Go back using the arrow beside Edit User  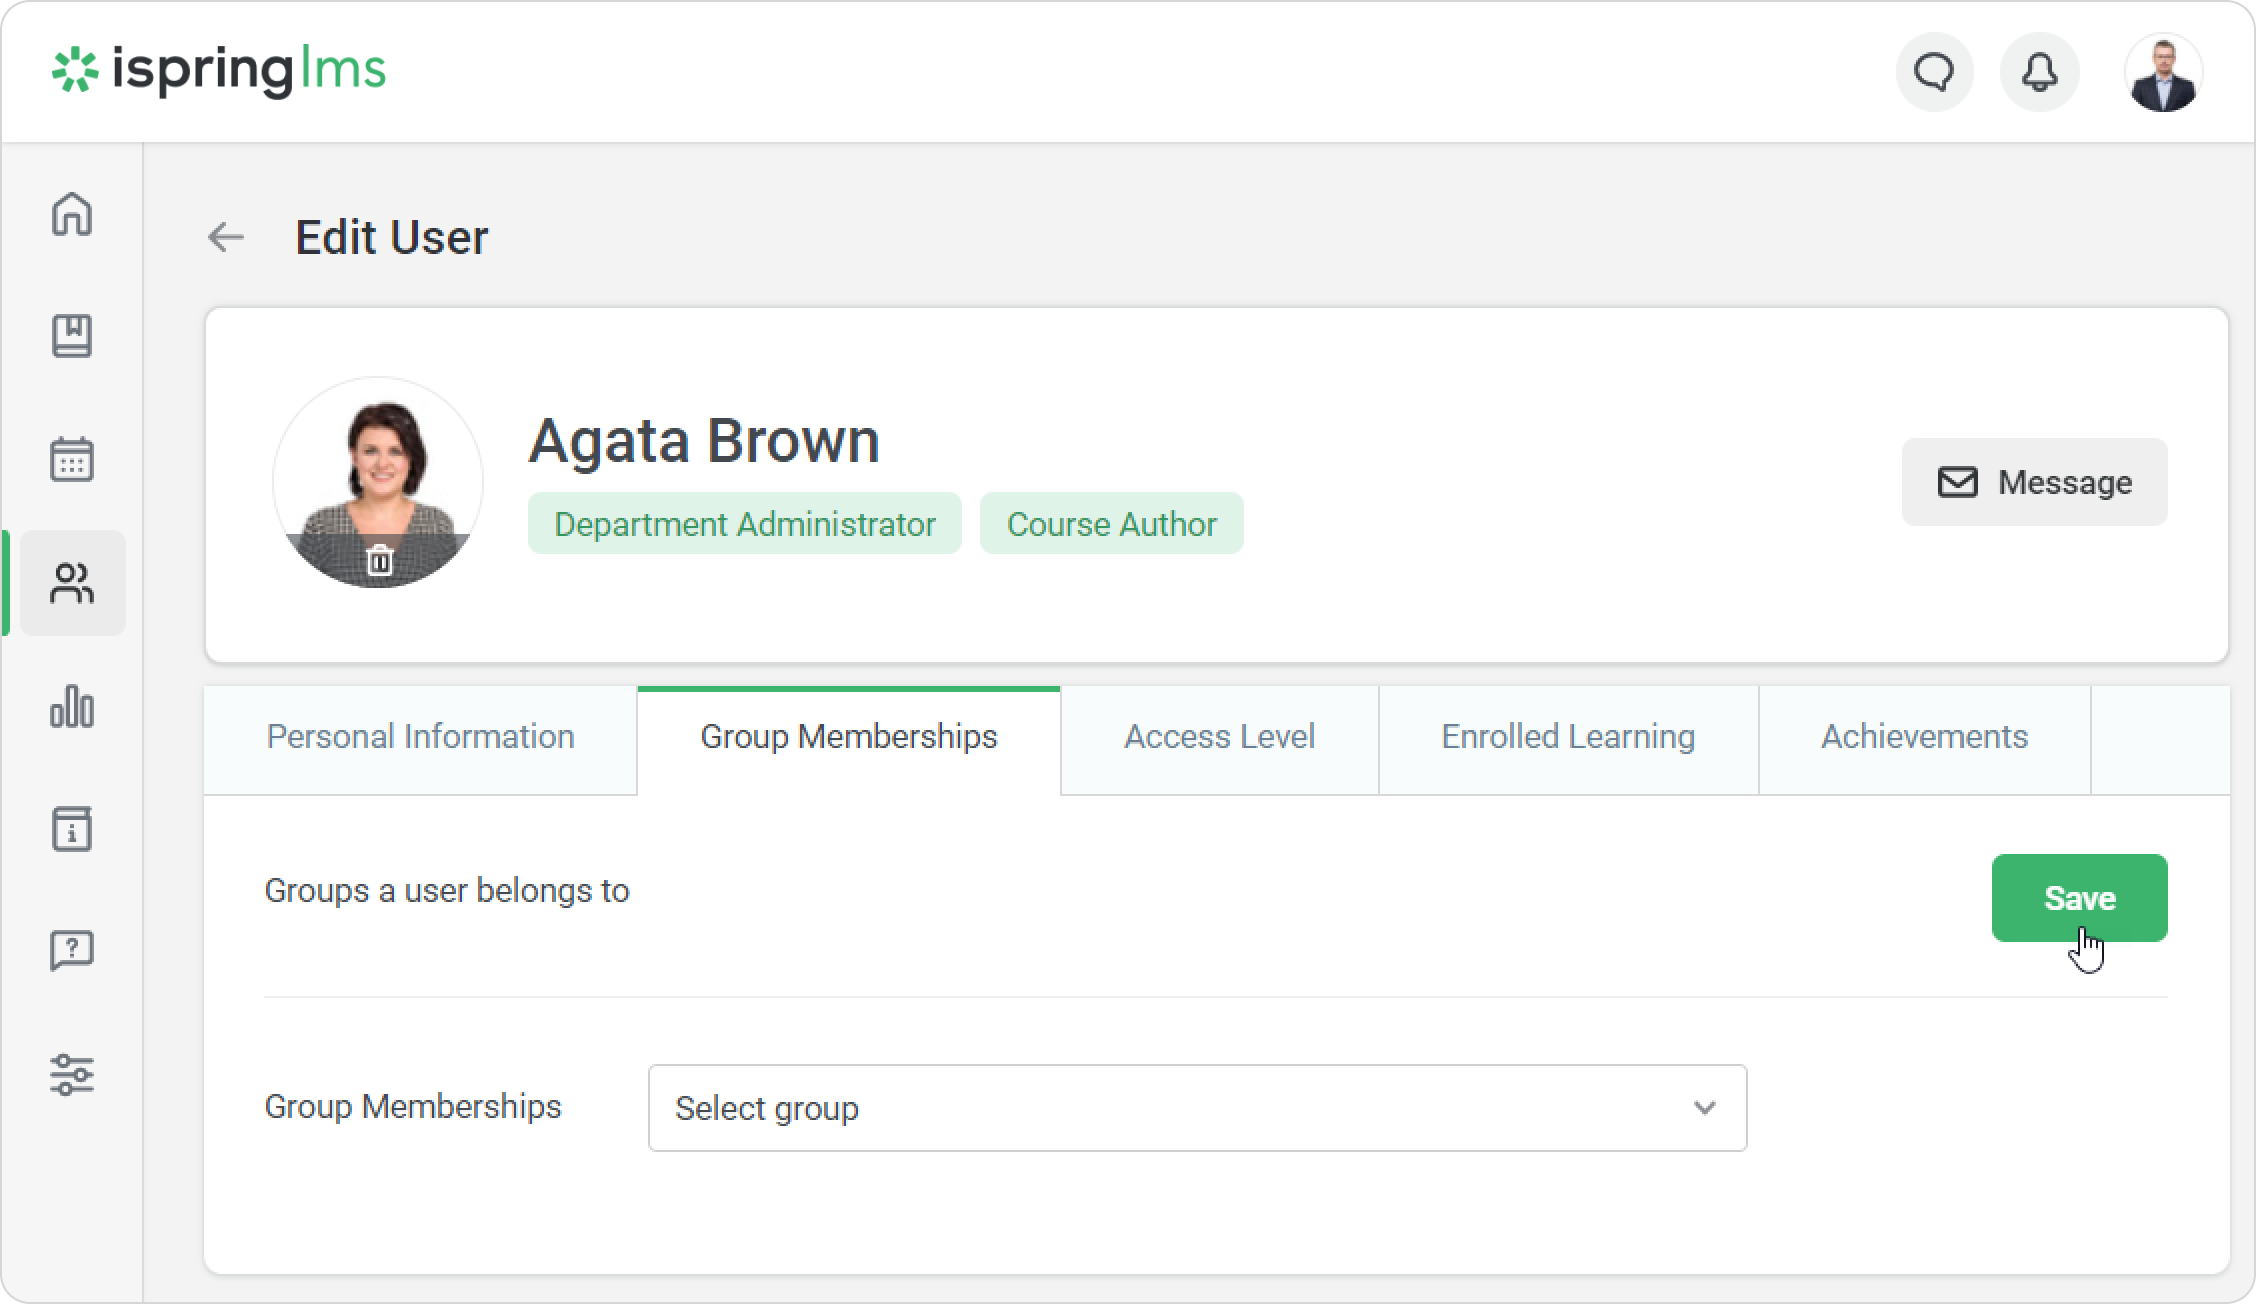226,238
